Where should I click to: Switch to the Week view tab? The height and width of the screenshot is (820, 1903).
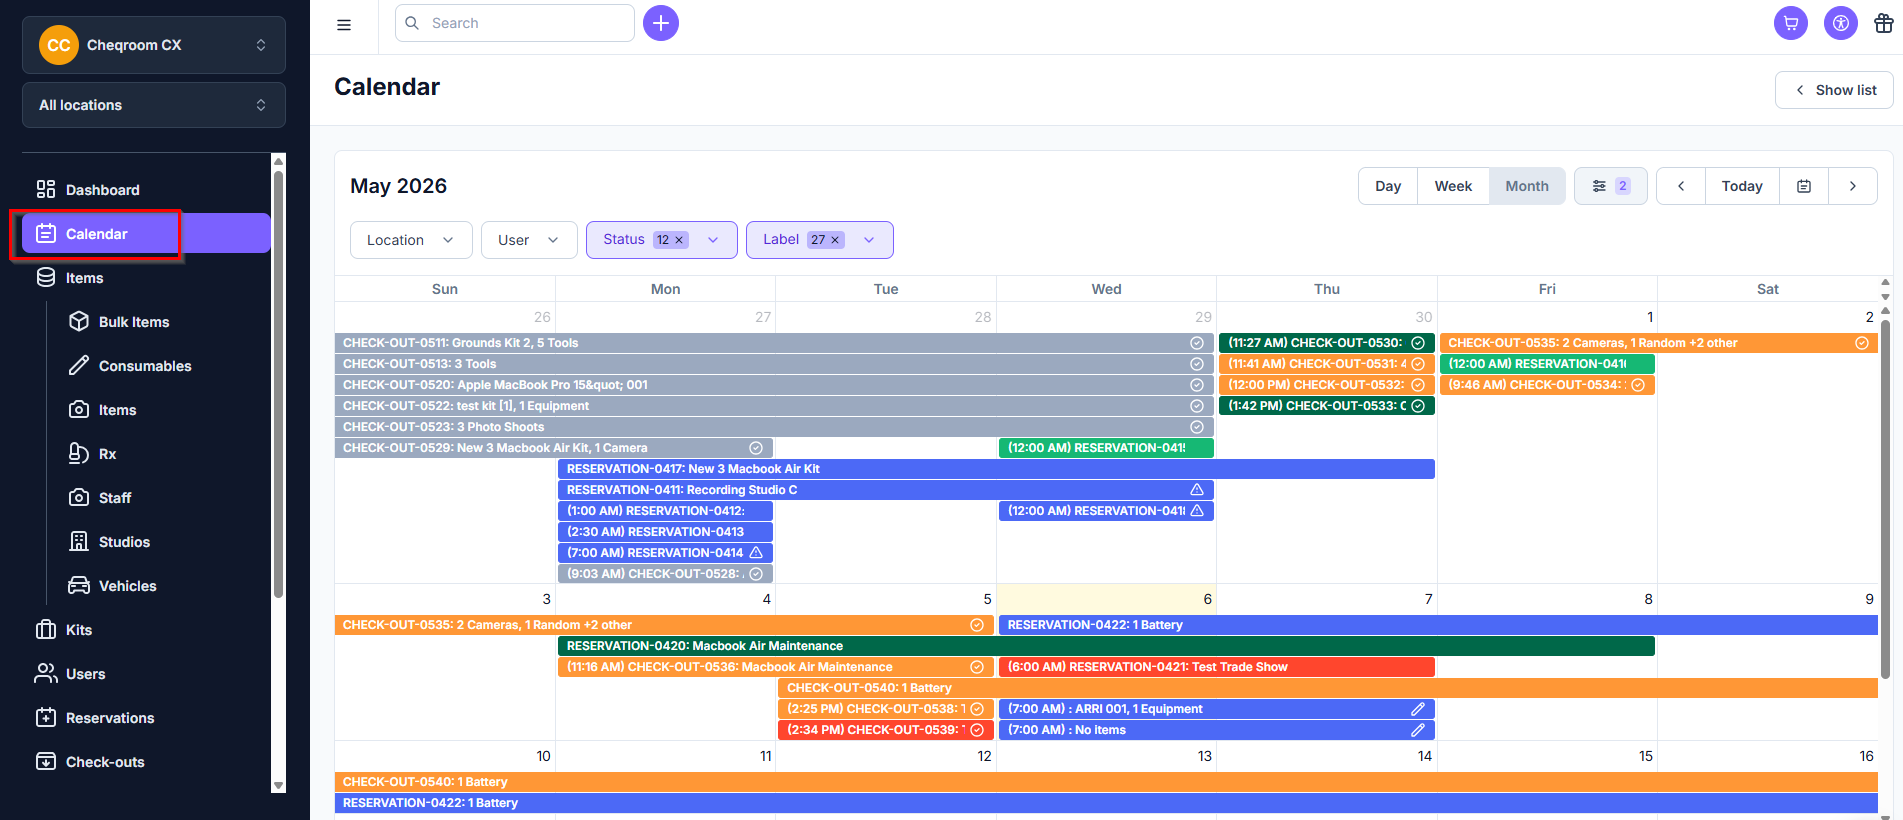tap(1453, 186)
